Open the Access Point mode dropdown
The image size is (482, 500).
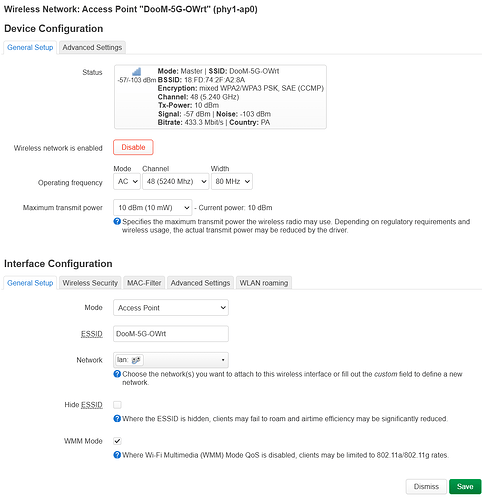click(x=171, y=308)
